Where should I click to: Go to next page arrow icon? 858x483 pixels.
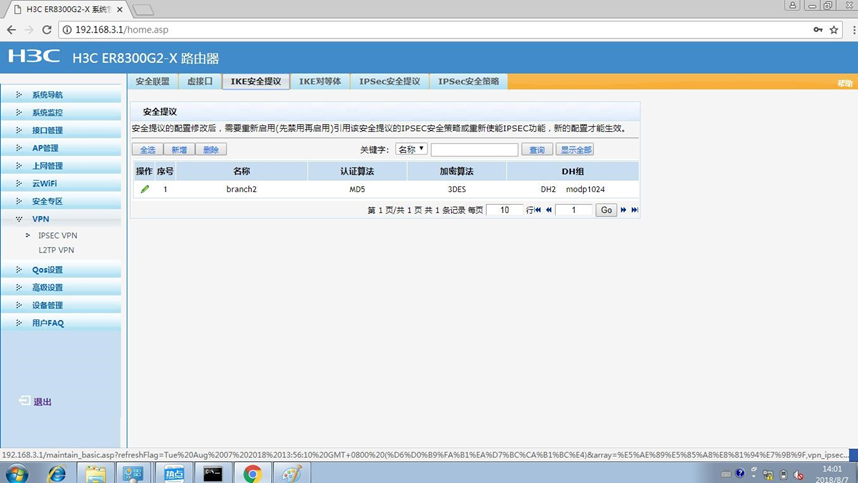point(623,210)
